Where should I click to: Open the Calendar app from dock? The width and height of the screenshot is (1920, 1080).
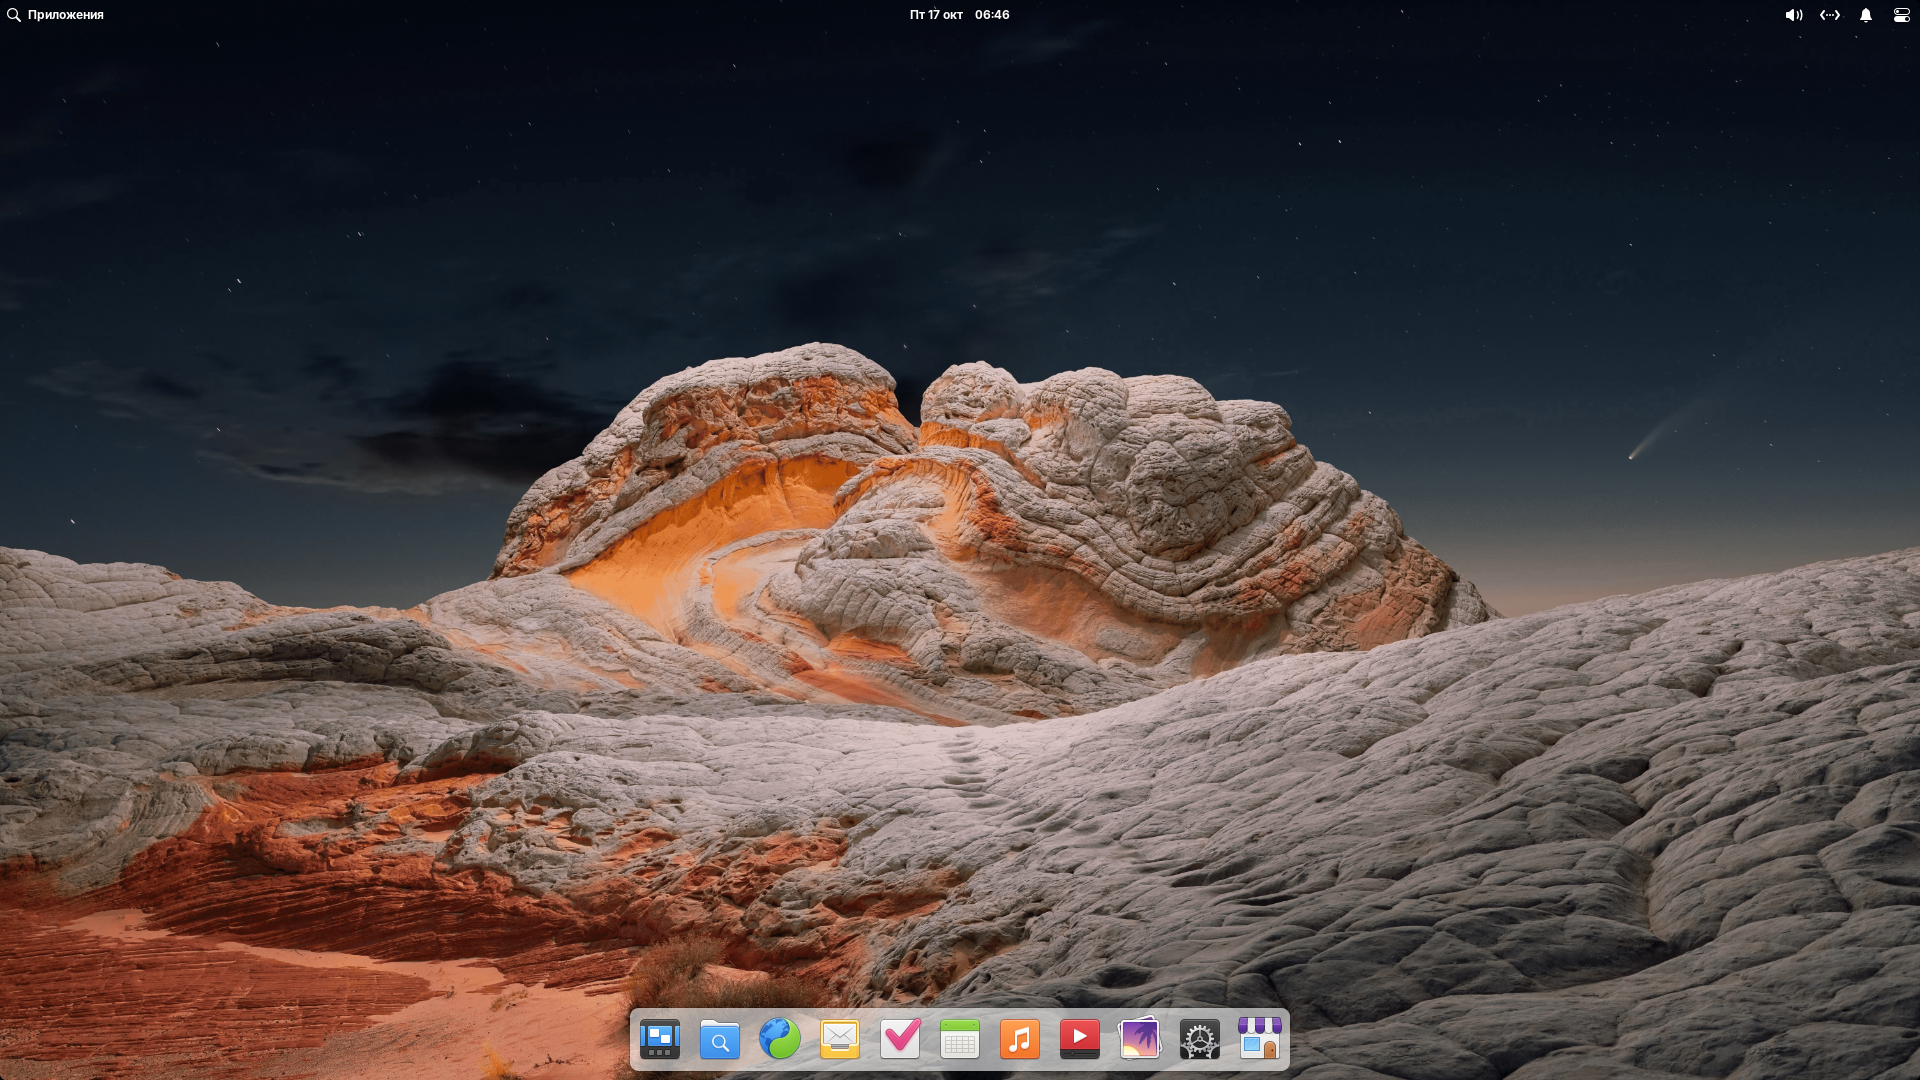point(960,1039)
